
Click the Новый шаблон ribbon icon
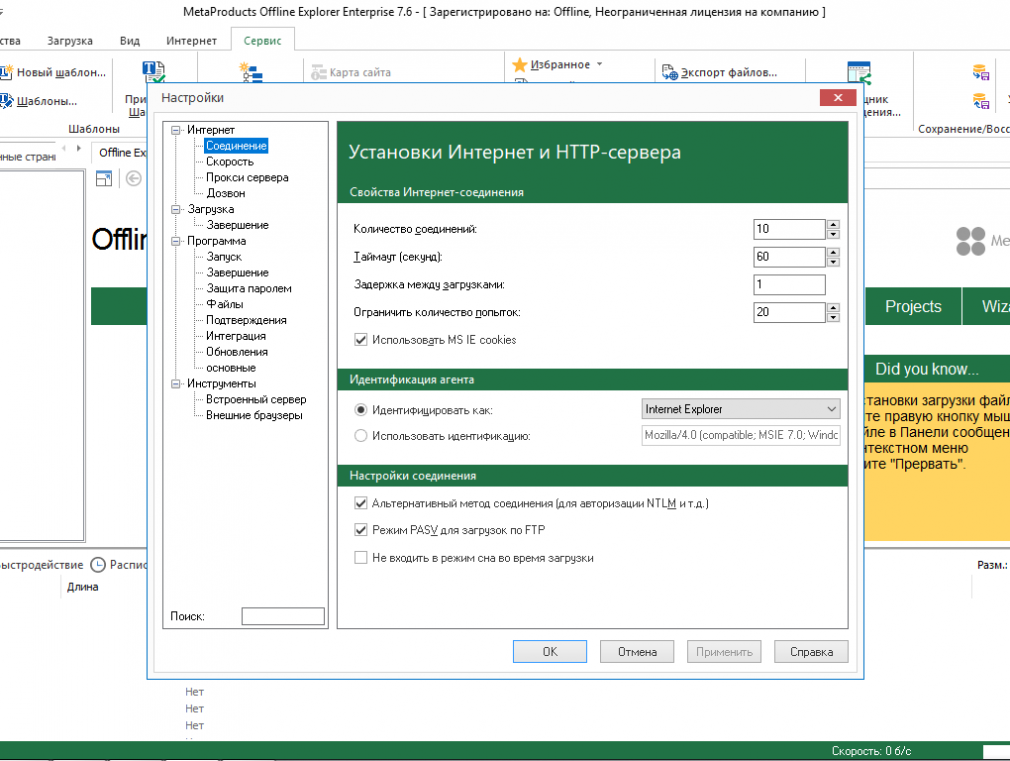(x=6, y=72)
